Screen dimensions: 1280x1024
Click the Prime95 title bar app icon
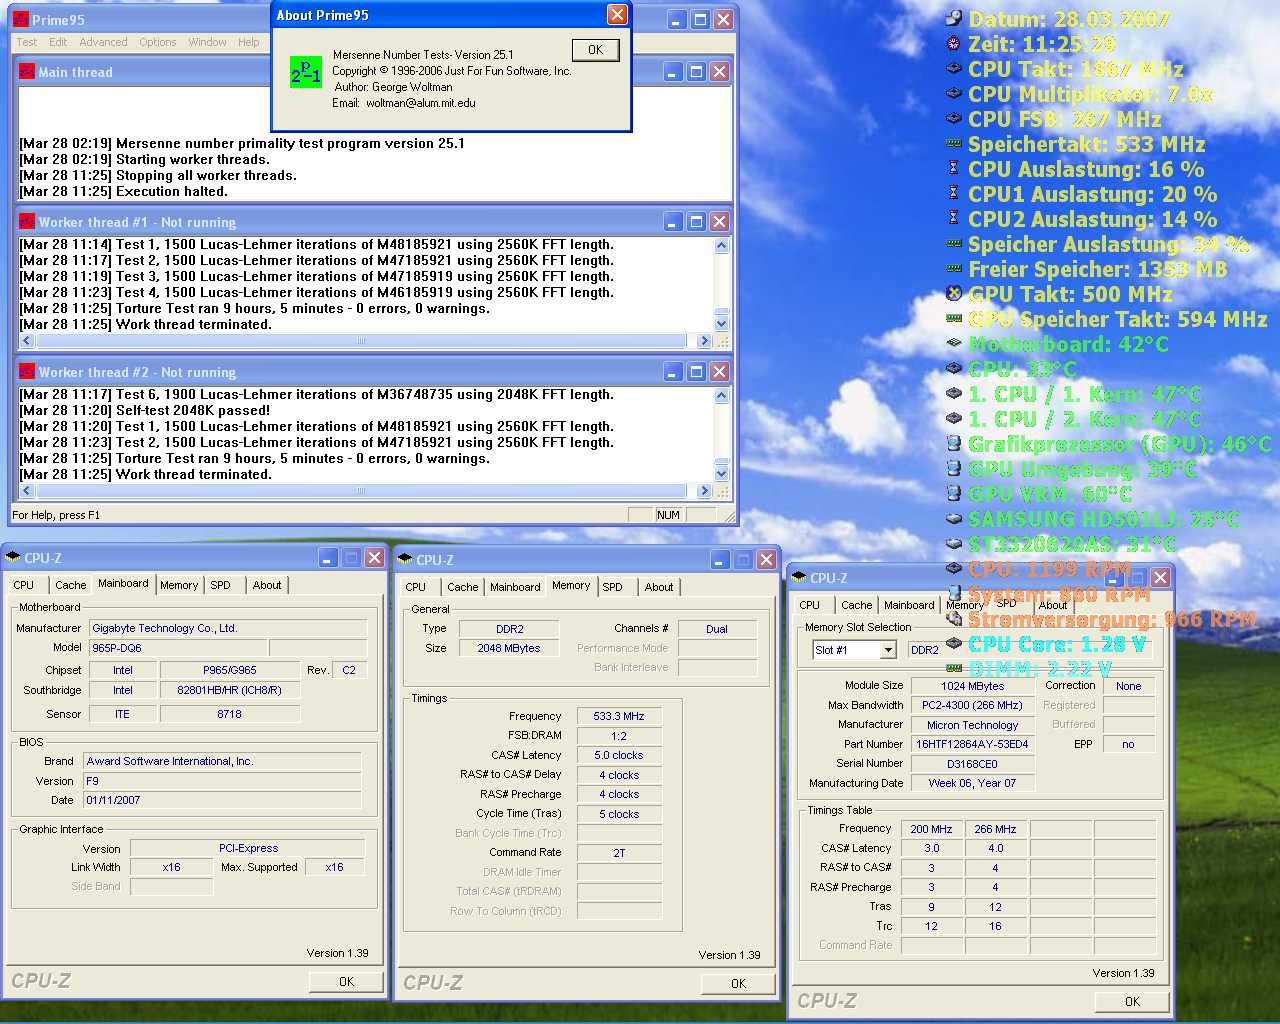coord(21,19)
